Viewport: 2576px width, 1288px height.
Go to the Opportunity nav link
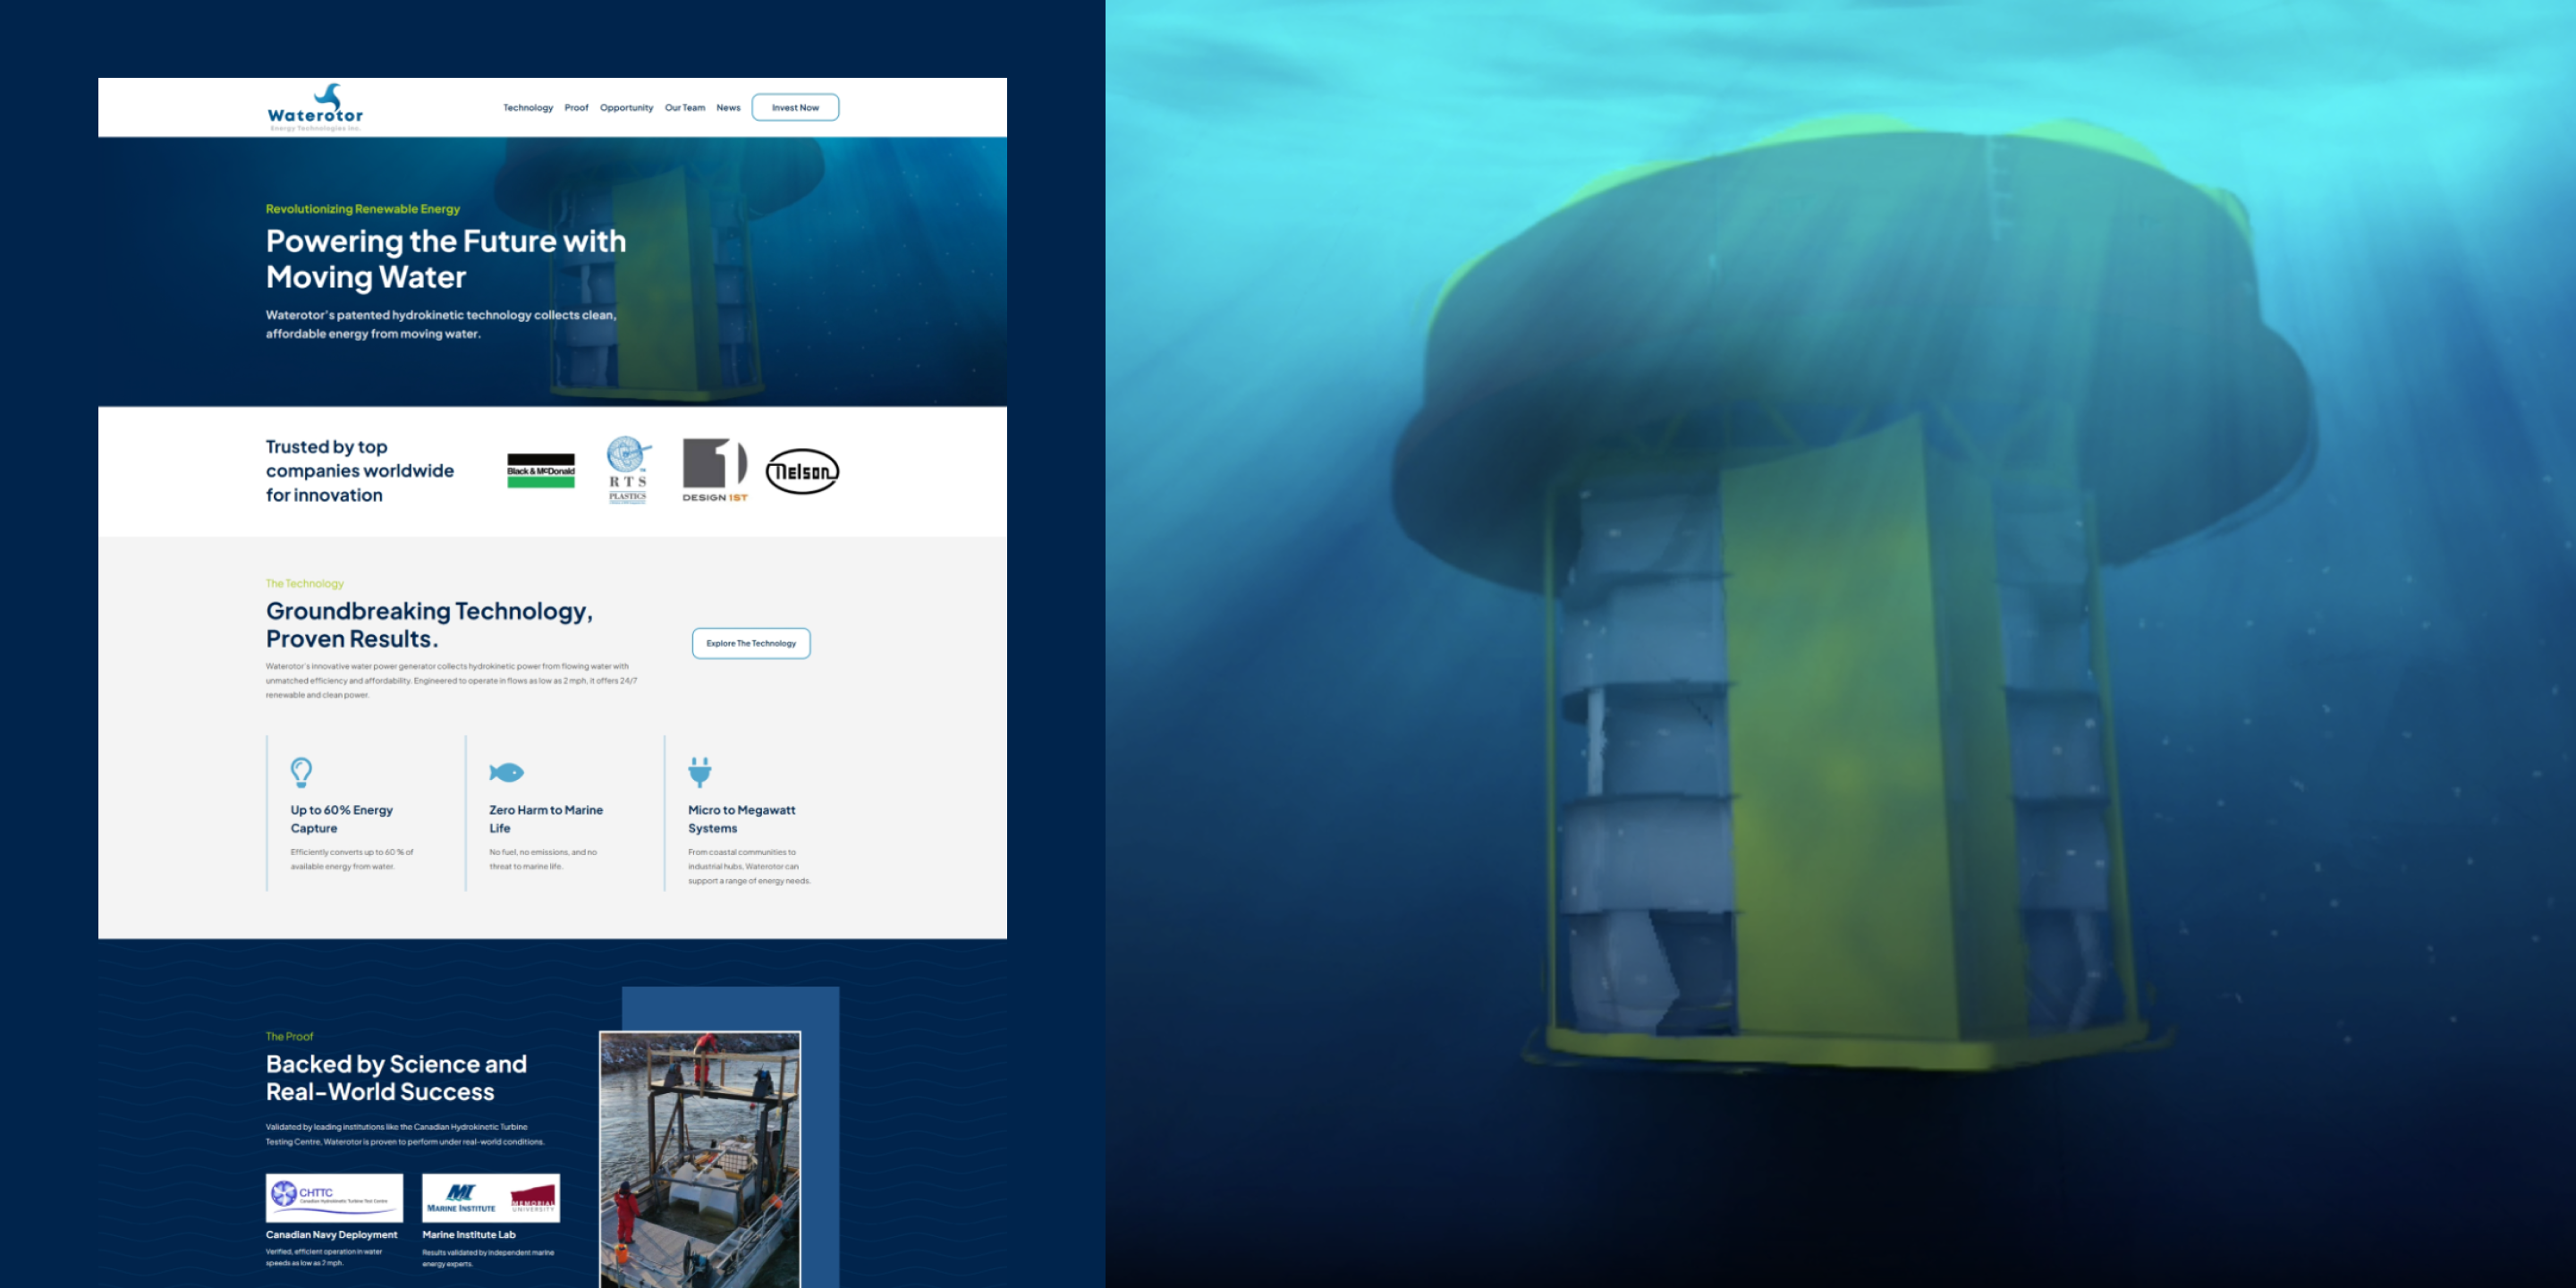tap(626, 108)
